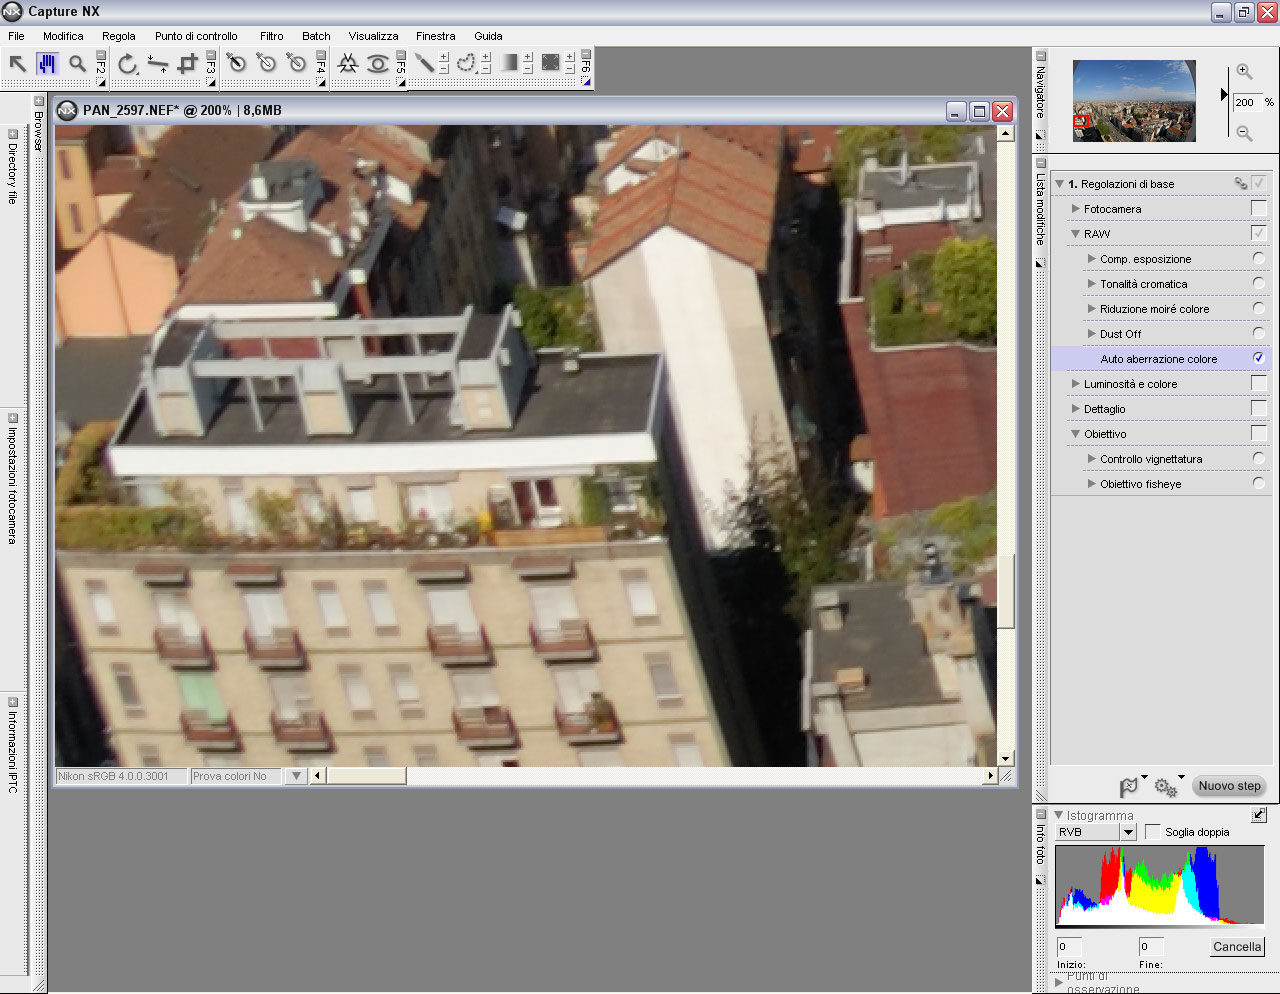This screenshot has width=1280, height=994.
Task: Choose the lasso selection tool
Action: (x=466, y=63)
